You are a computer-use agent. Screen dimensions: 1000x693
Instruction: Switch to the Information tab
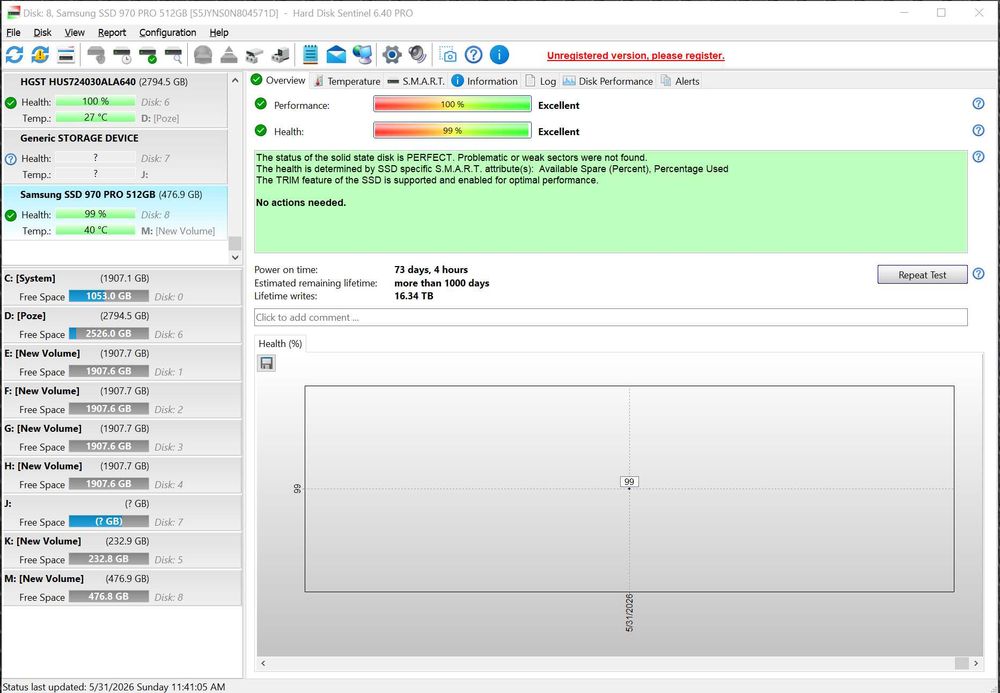tap(485, 81)
